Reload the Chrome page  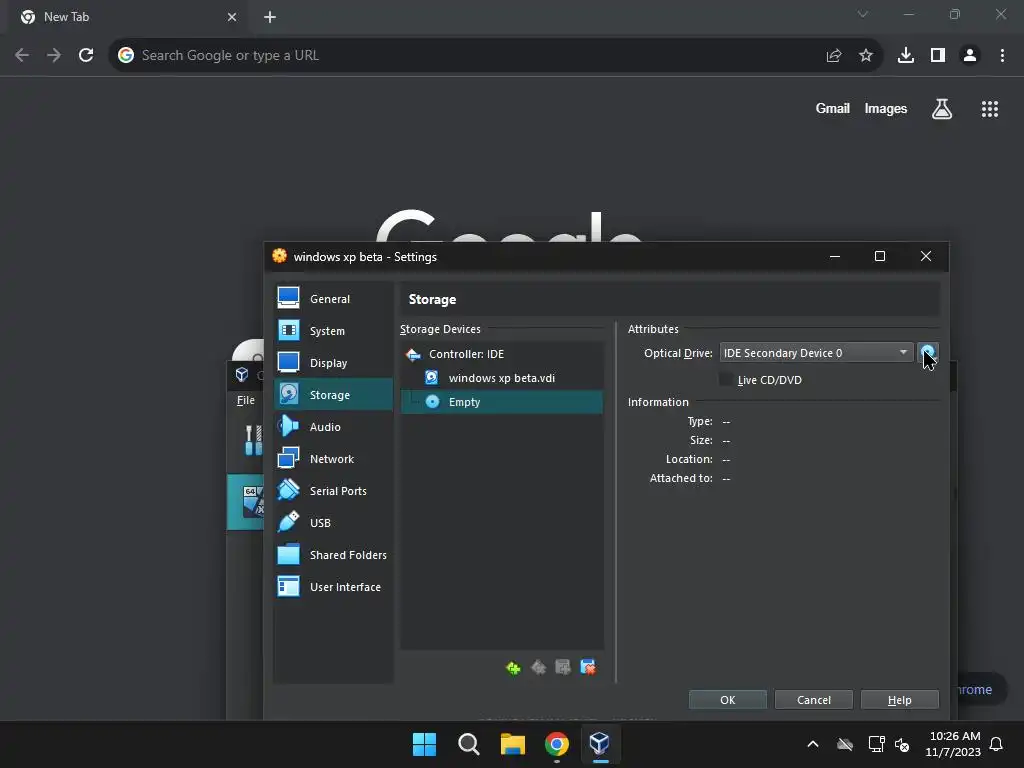pyautogui.click(x=86, y=56)
